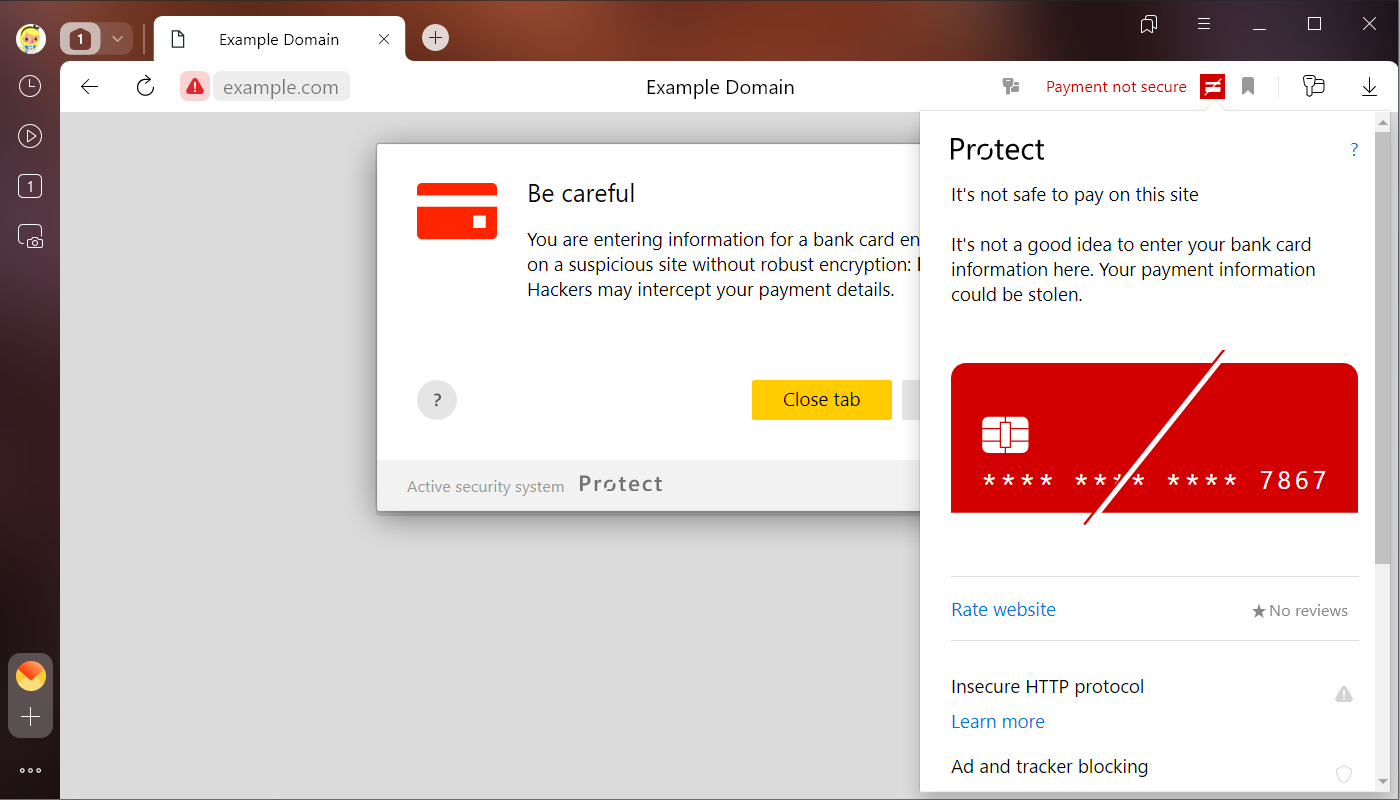
Task: Click the question mark help button in dialog
Action: pos(437,400)
